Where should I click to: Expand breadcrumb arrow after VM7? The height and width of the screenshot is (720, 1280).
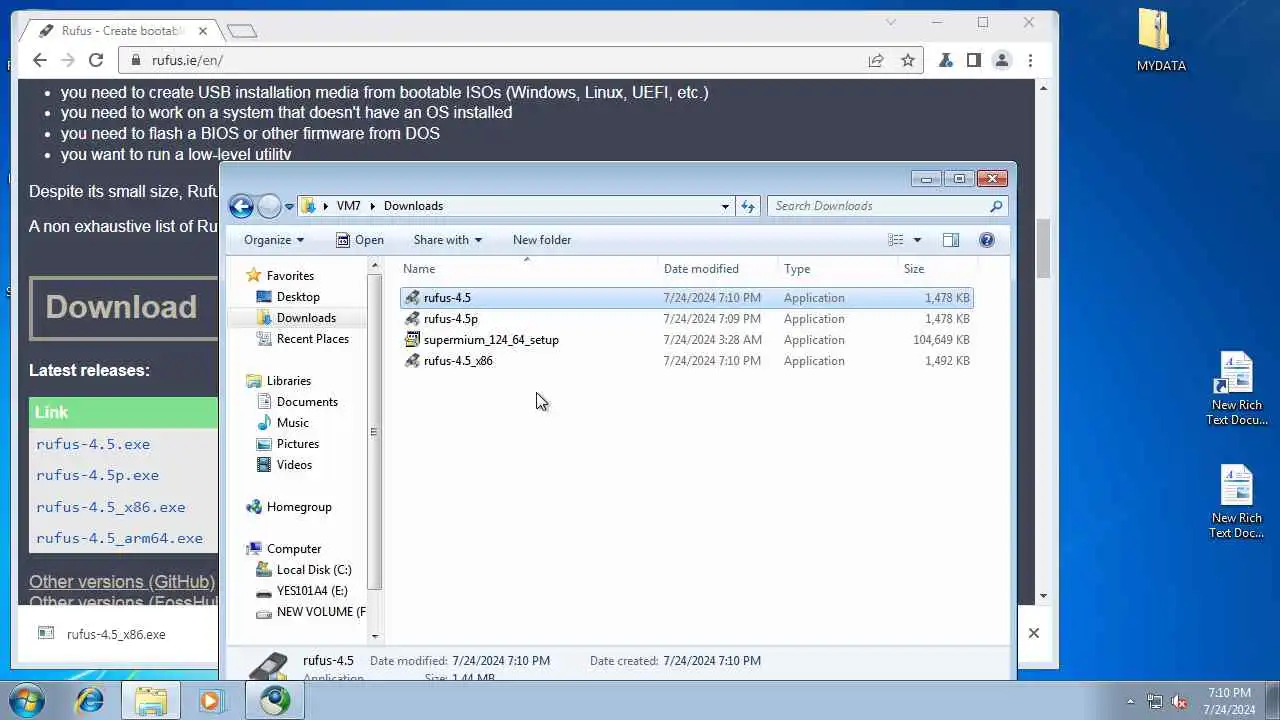(x=372, y=206)
